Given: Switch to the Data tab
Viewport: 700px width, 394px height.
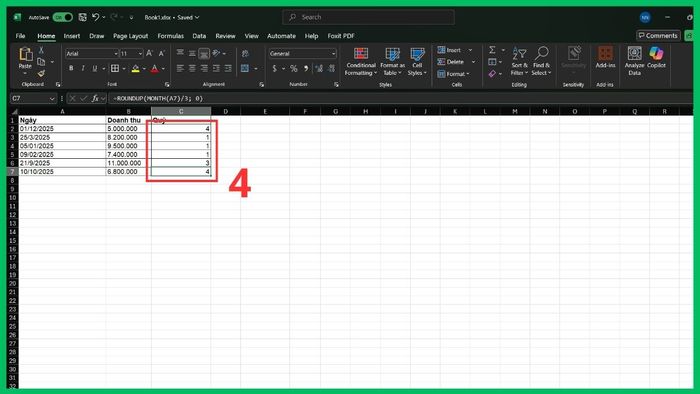Looking at the screenshot, I should click(x=199, y=36).
